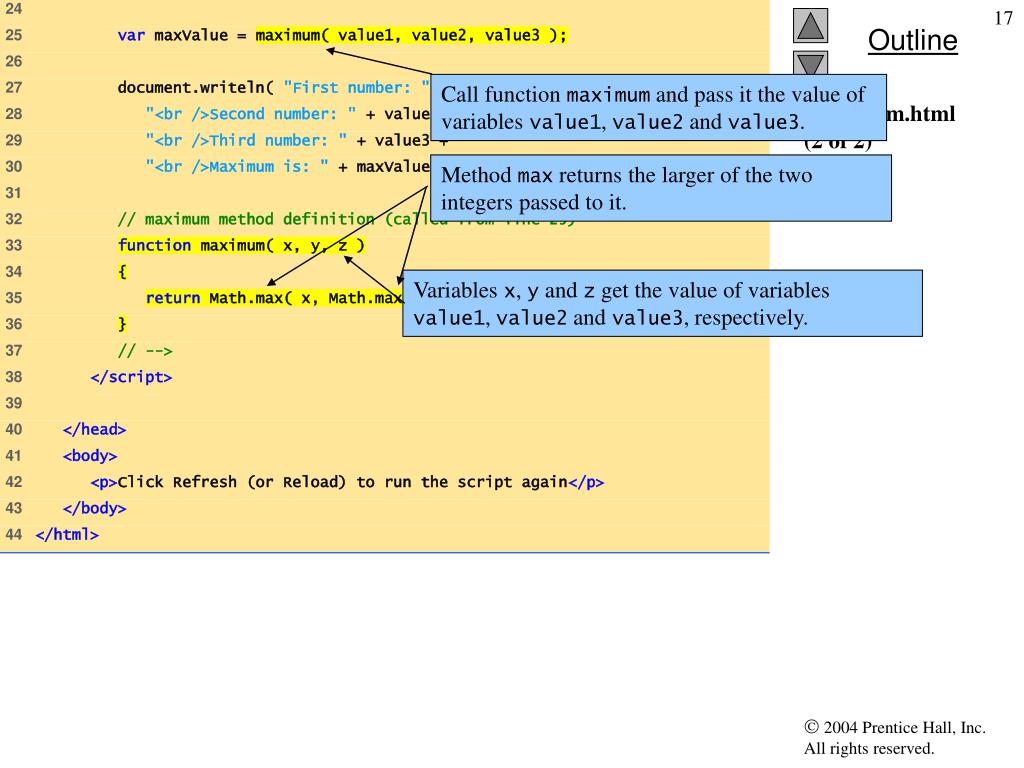Screen dimensions: 1024x768
Task: Click the Prentice Hall copyright notice
Action: pyautogui.click(x=894, y=738)
